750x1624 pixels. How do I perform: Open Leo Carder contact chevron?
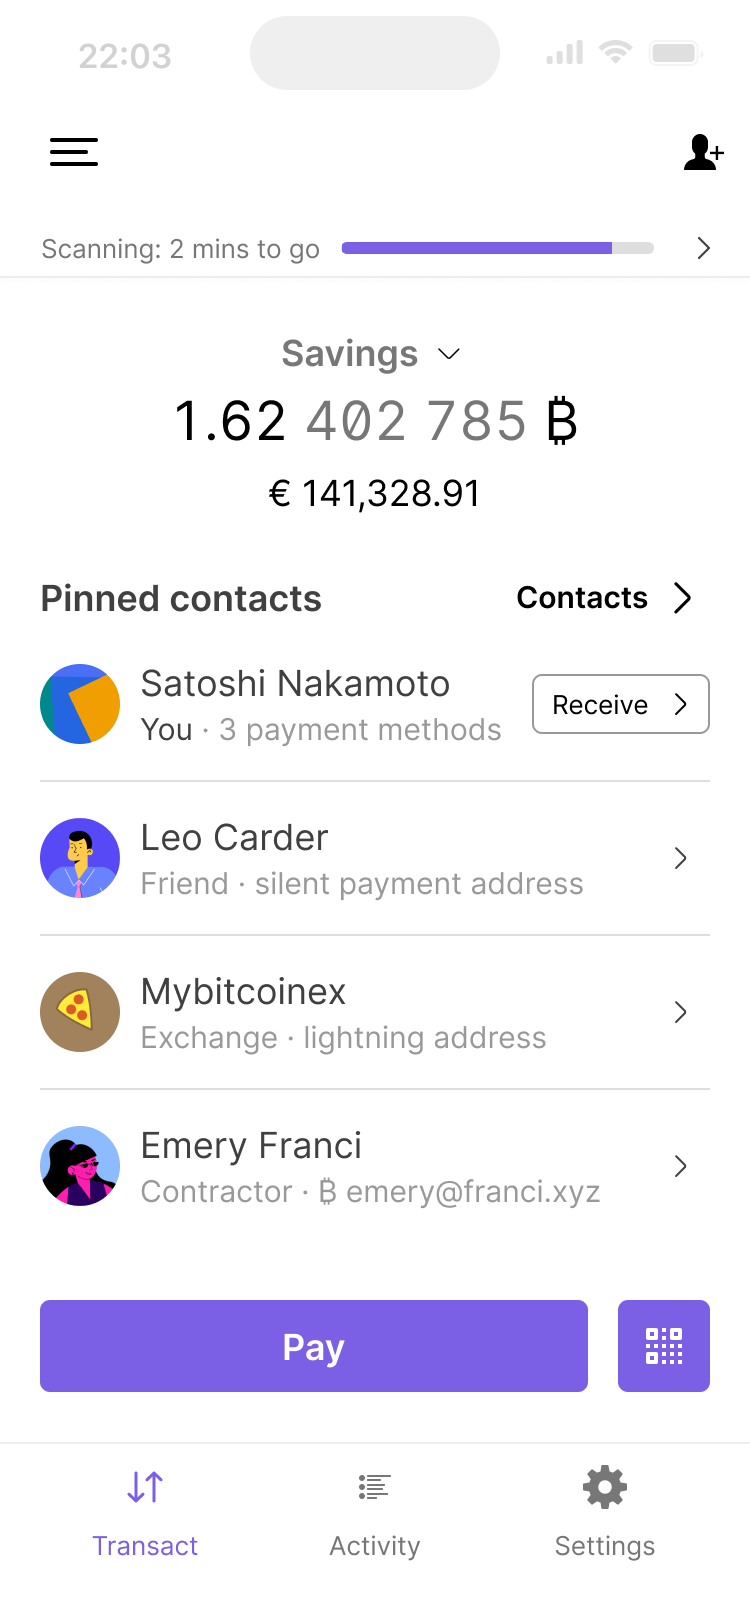pyautogui.click(x=680, y=858)
